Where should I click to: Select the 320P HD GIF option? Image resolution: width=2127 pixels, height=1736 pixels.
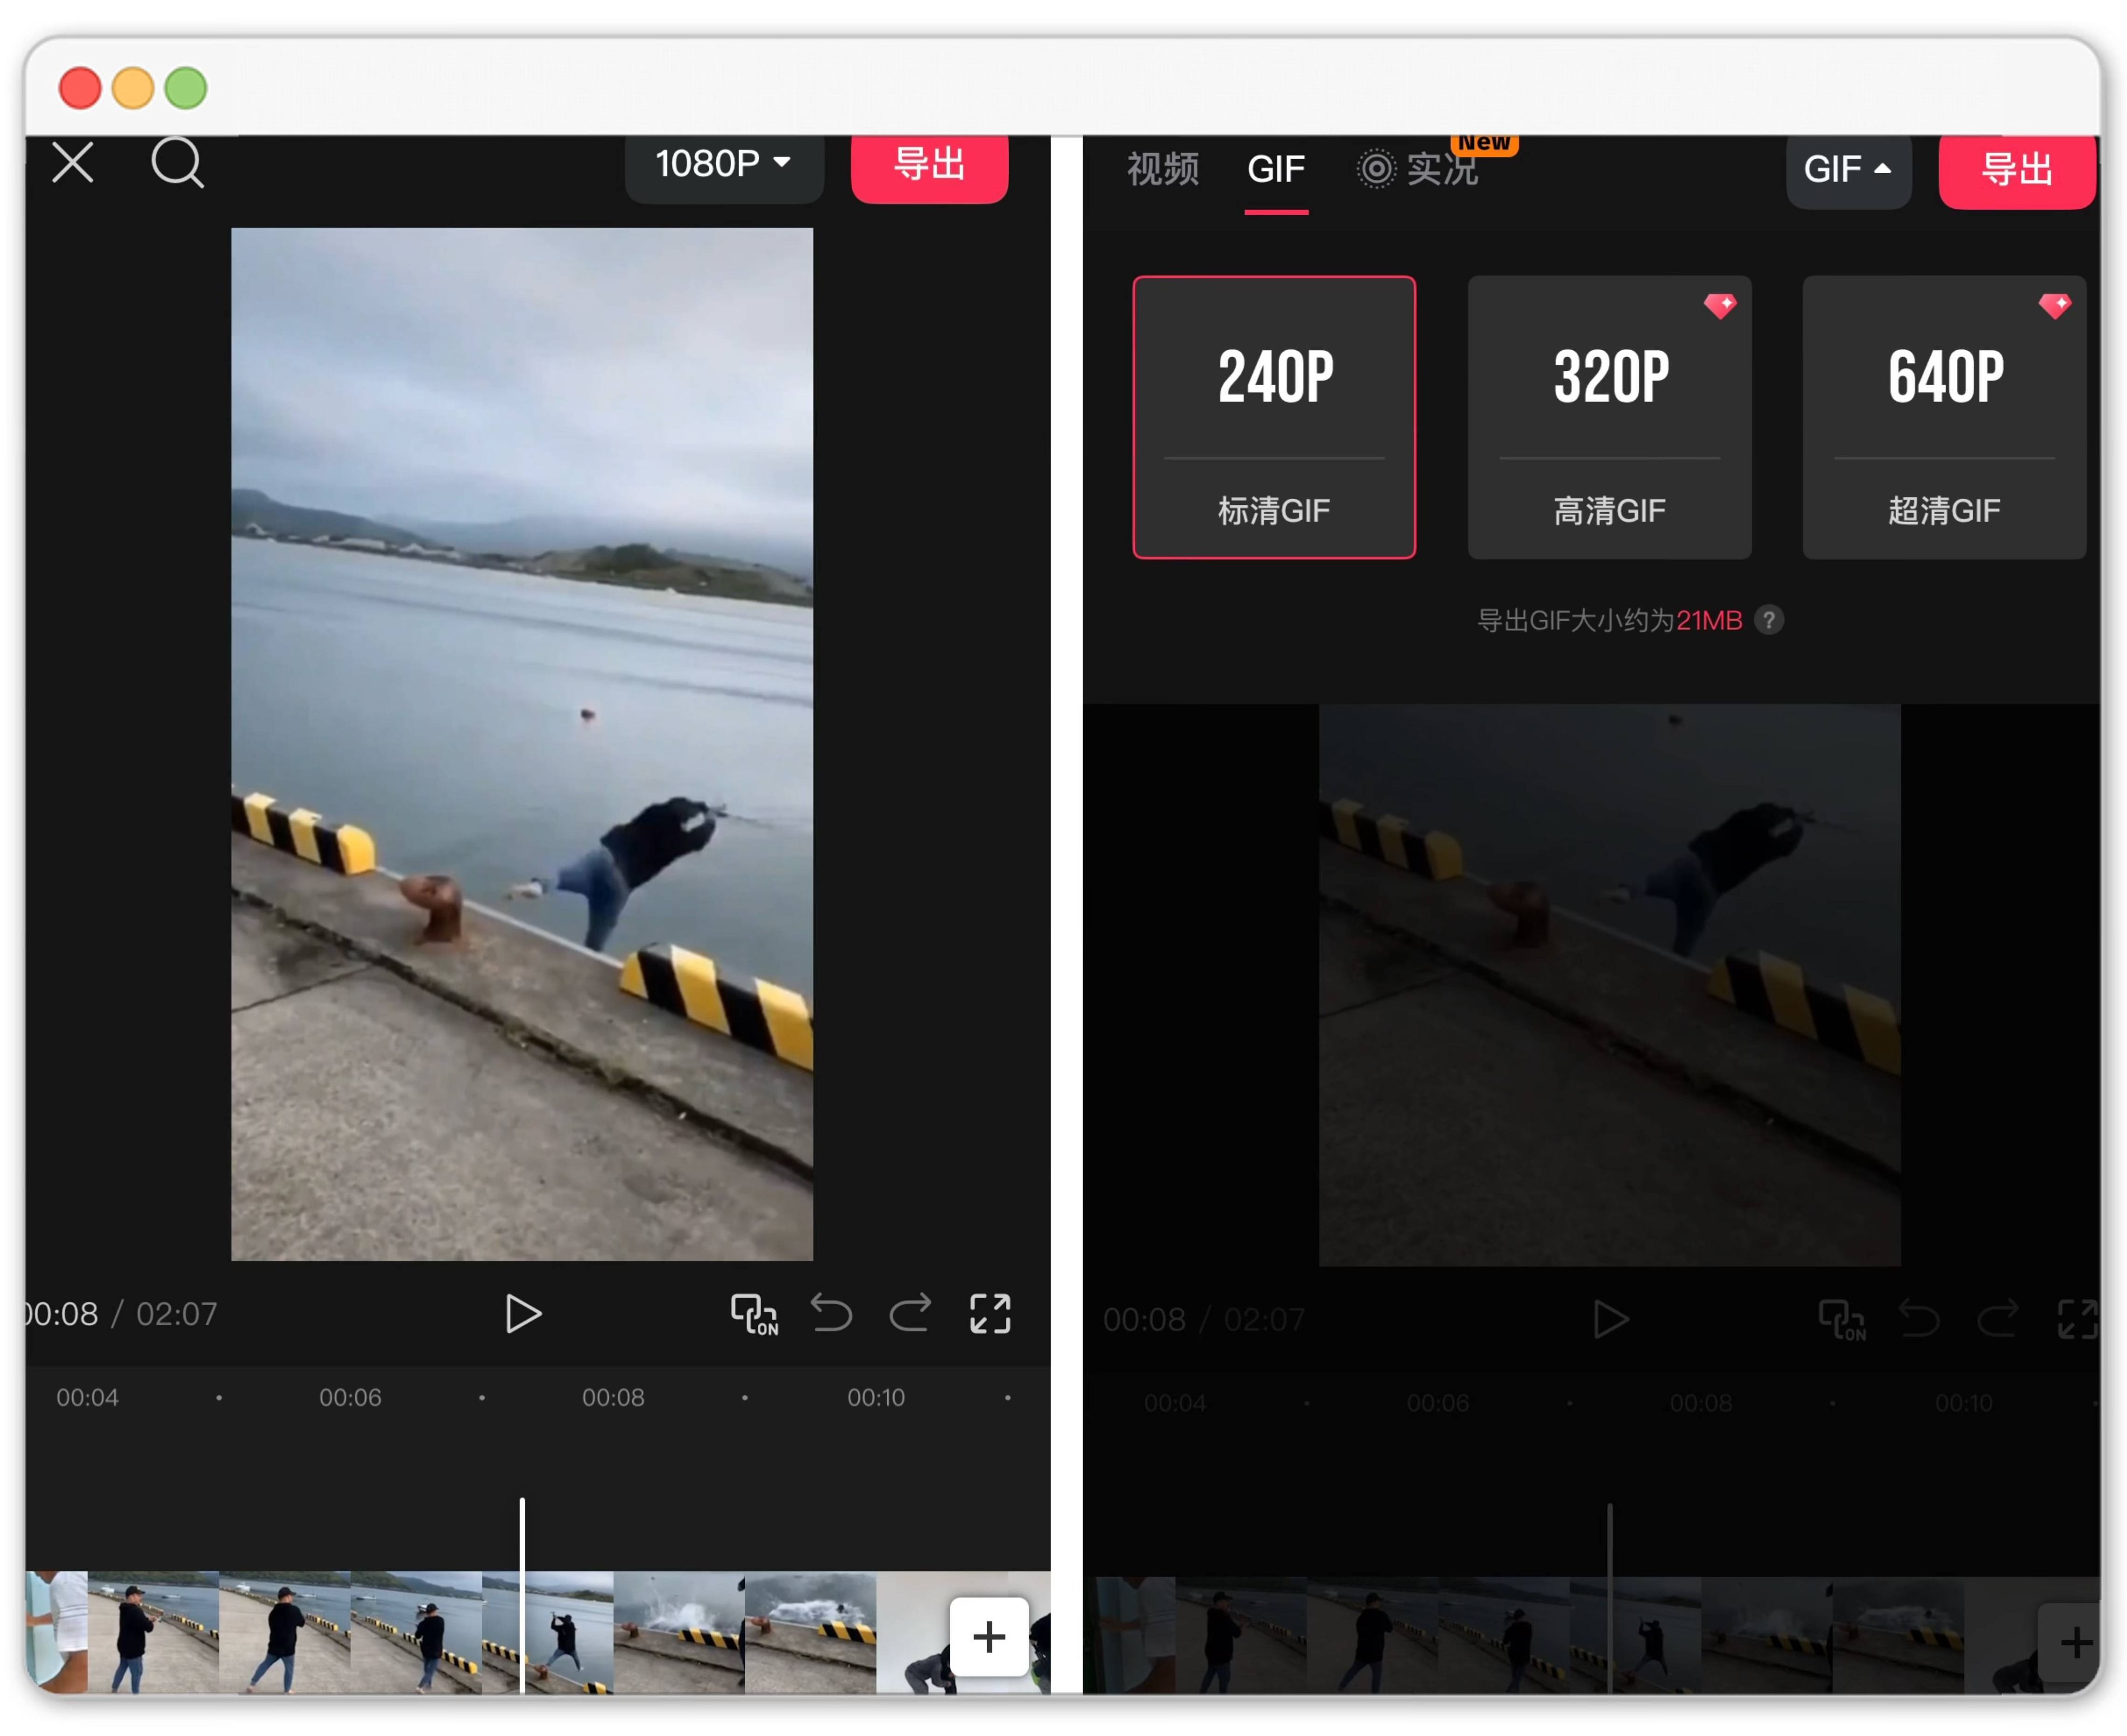pos(1609,417)
